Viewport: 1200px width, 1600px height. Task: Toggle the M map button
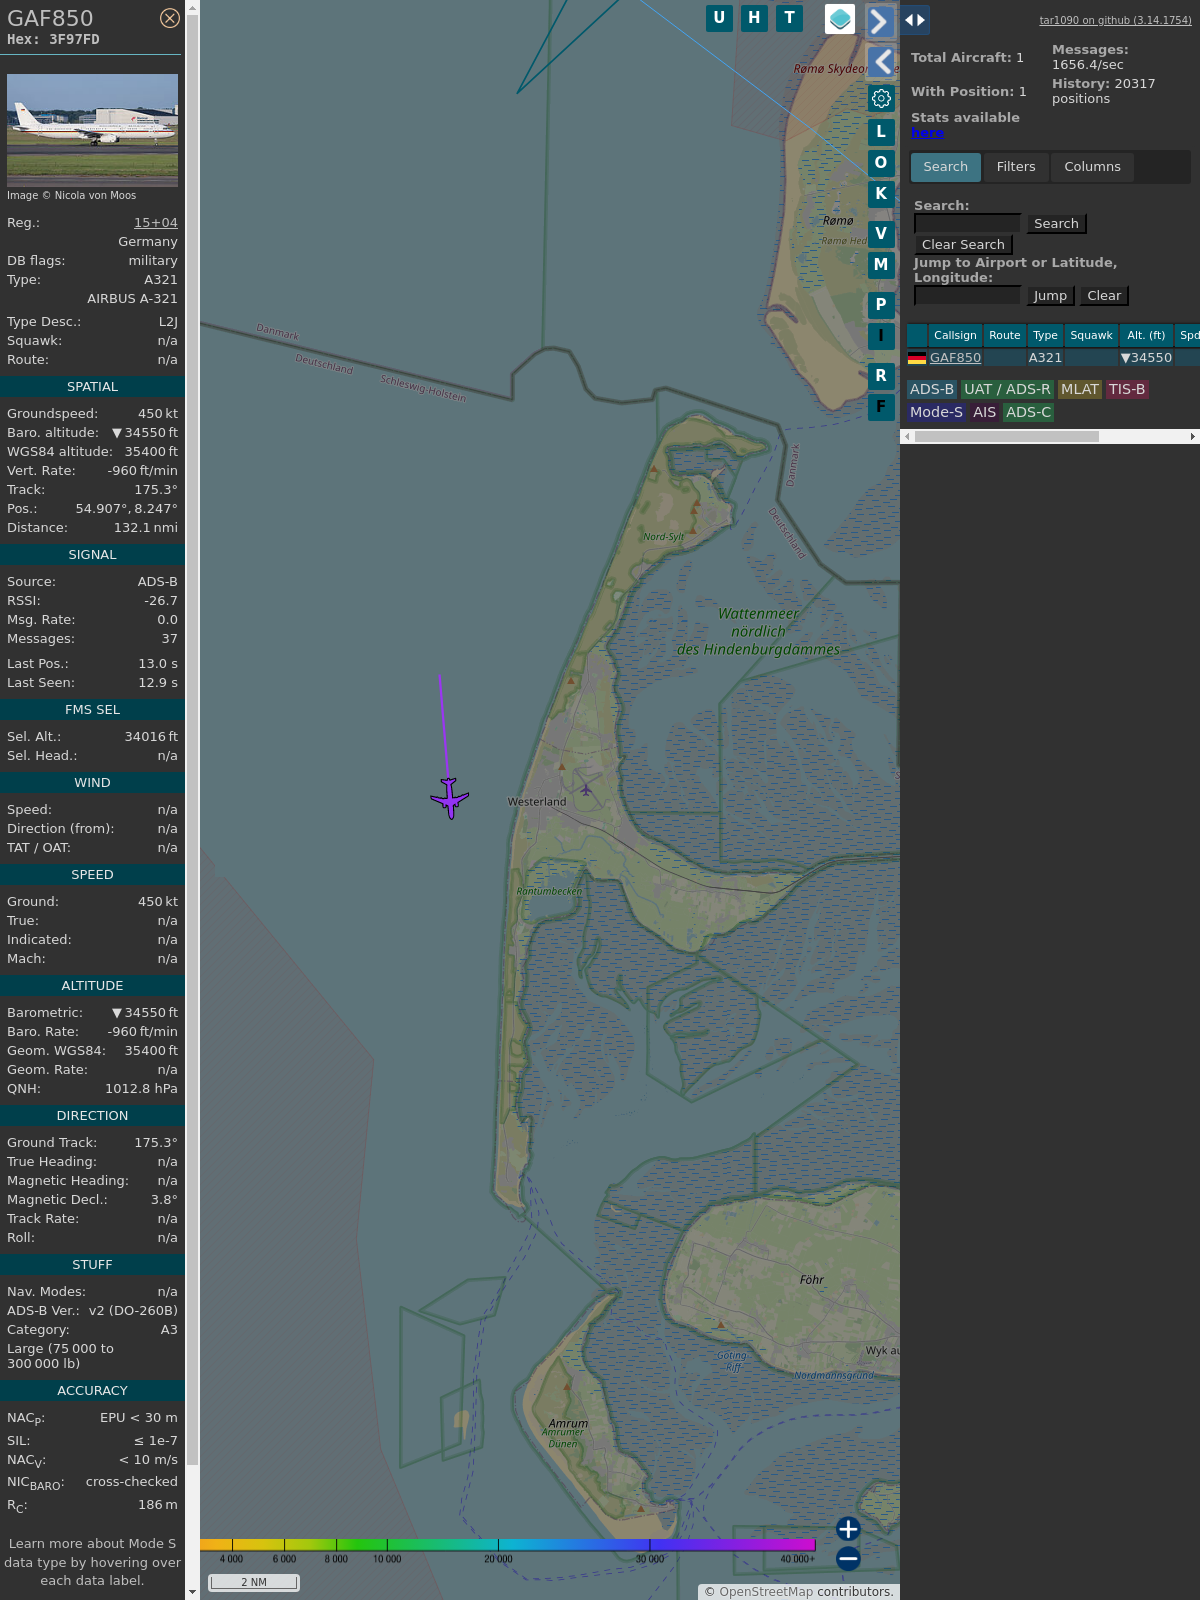[881, 265]
